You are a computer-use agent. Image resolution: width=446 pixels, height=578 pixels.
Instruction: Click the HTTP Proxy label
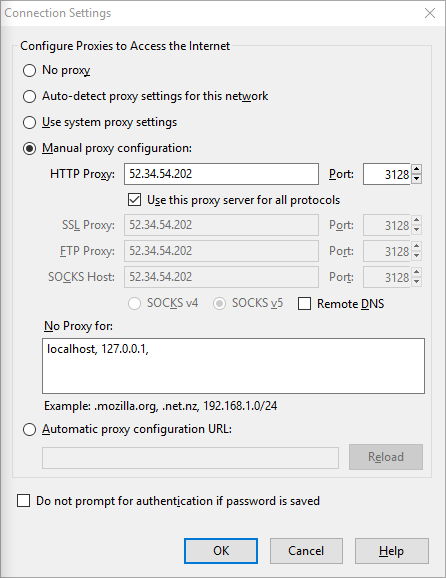point(82,174)
